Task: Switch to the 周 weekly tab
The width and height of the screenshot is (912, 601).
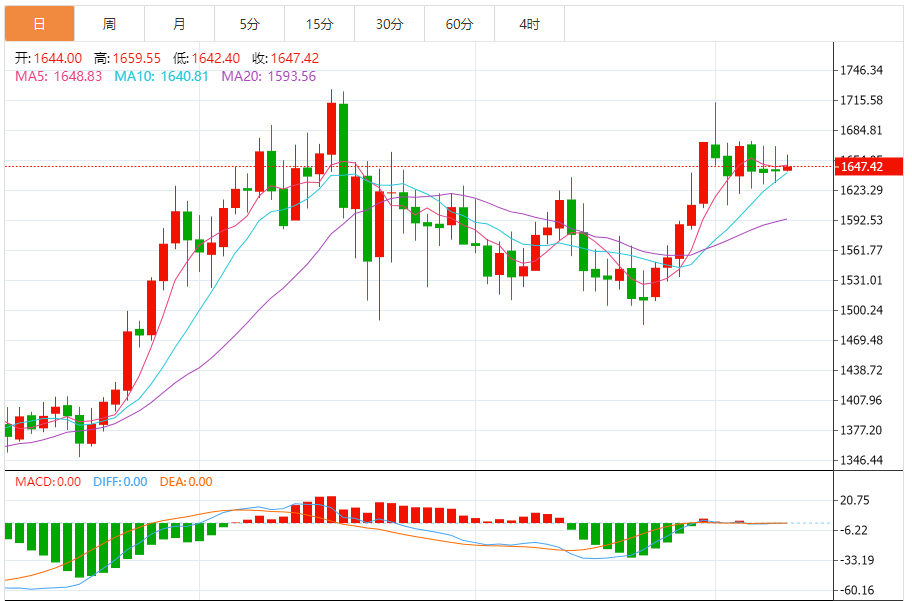Action: [x=109, y=23]
